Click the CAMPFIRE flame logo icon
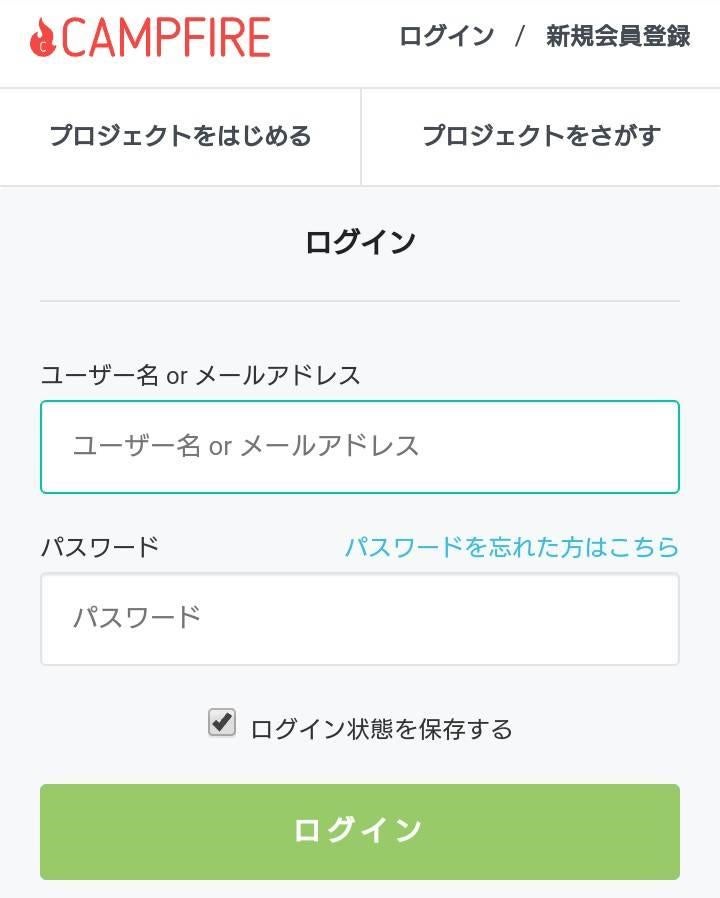 (42, 39)
